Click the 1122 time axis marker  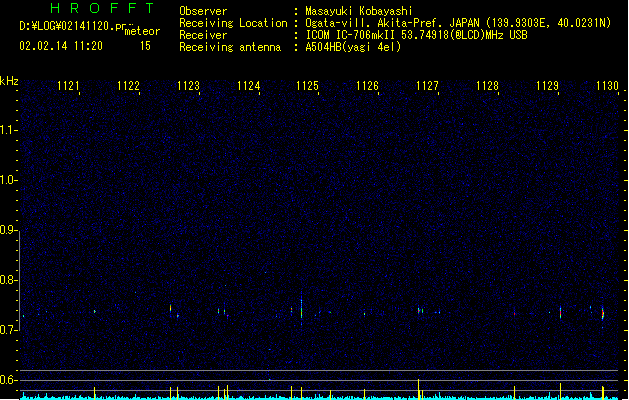(128, 86)
